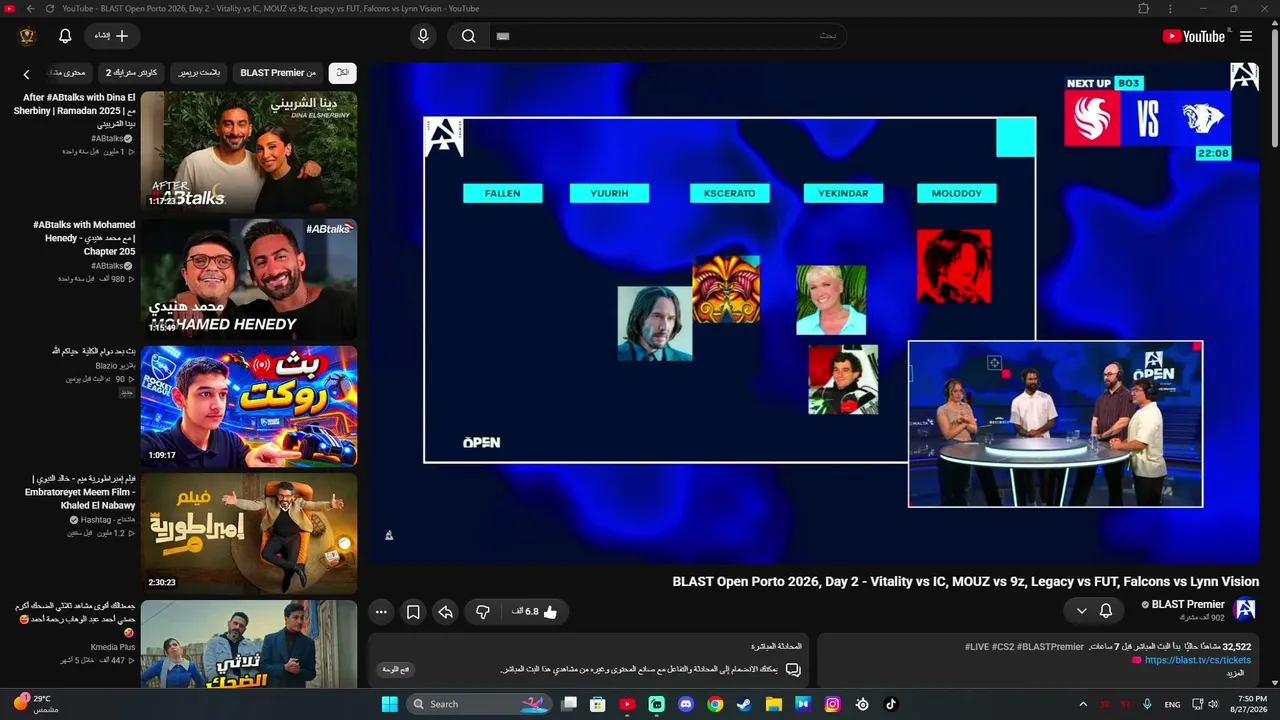Open the Embratoreyet Meem film thumbnail

click(x=248, y=533)
